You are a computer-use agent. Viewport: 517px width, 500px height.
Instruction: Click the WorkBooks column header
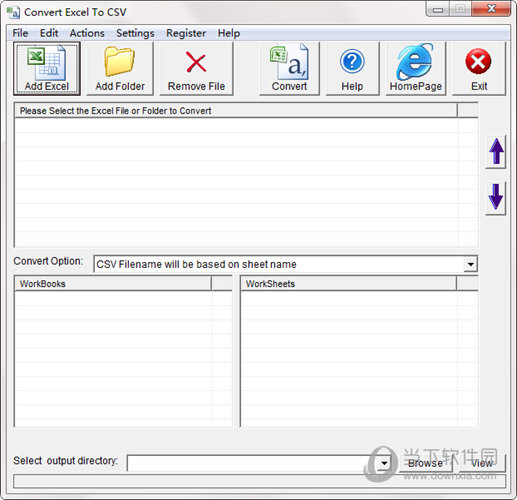pos(113,284)
